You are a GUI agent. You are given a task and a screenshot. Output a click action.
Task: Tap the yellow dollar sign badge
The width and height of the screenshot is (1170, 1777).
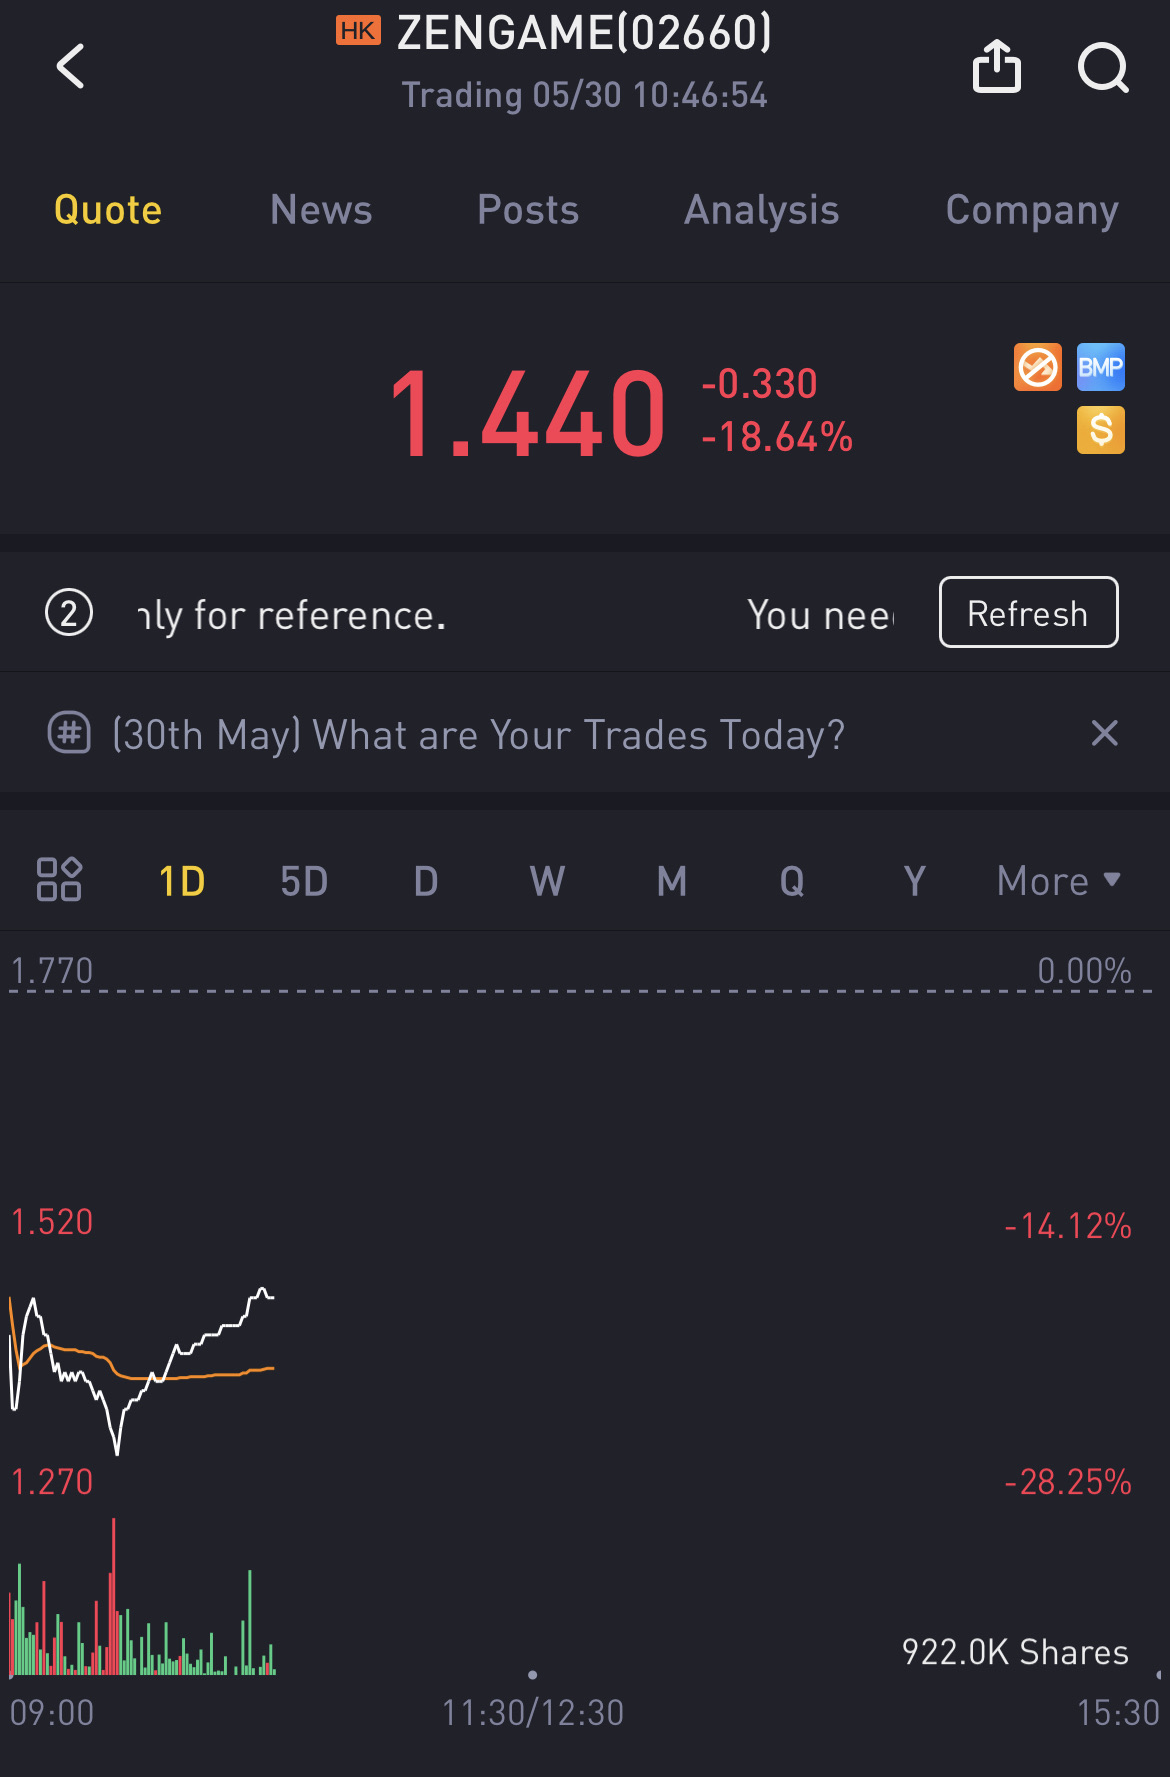point(1101,430)
